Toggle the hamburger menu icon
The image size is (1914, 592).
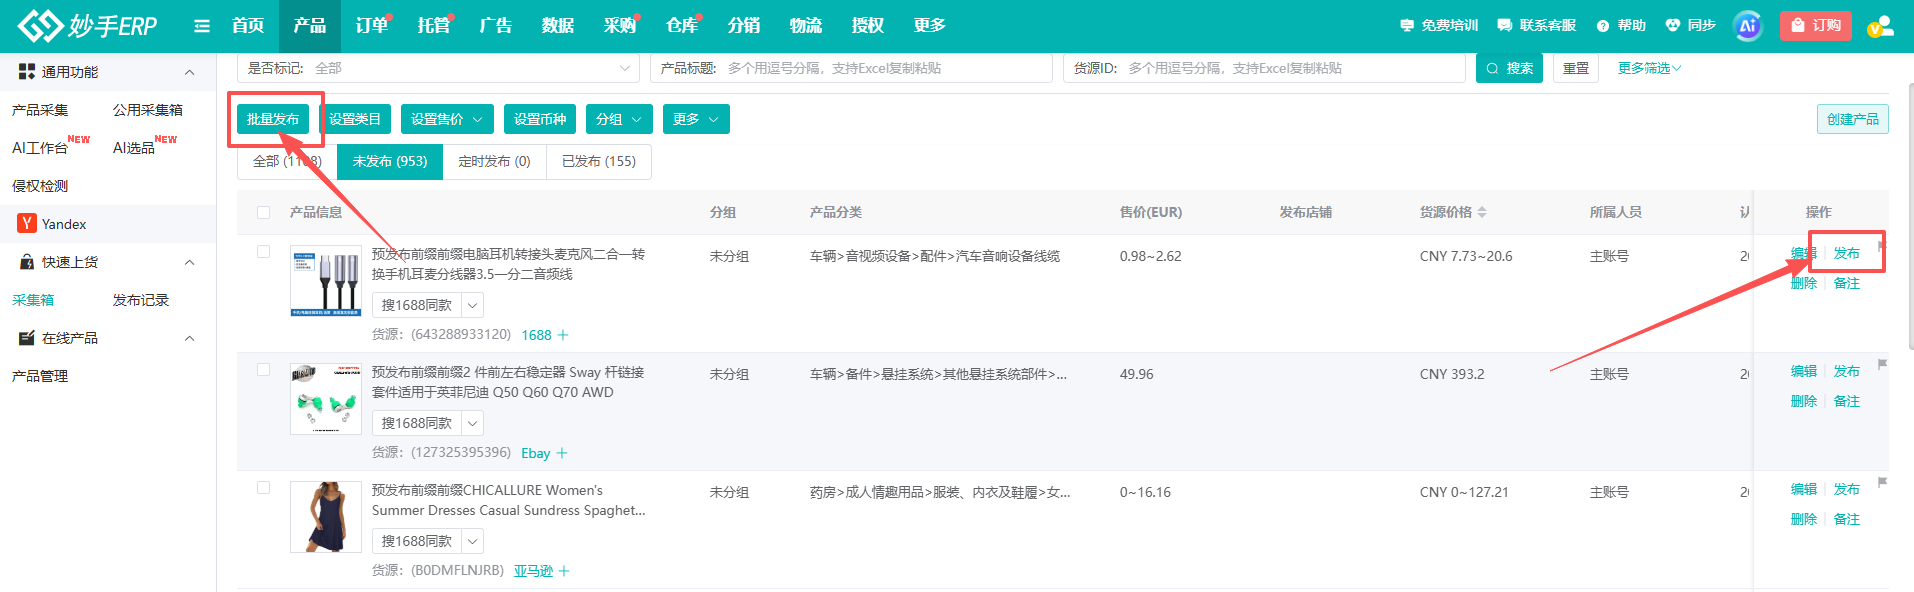pyautogui.click(x=202, y=26)
